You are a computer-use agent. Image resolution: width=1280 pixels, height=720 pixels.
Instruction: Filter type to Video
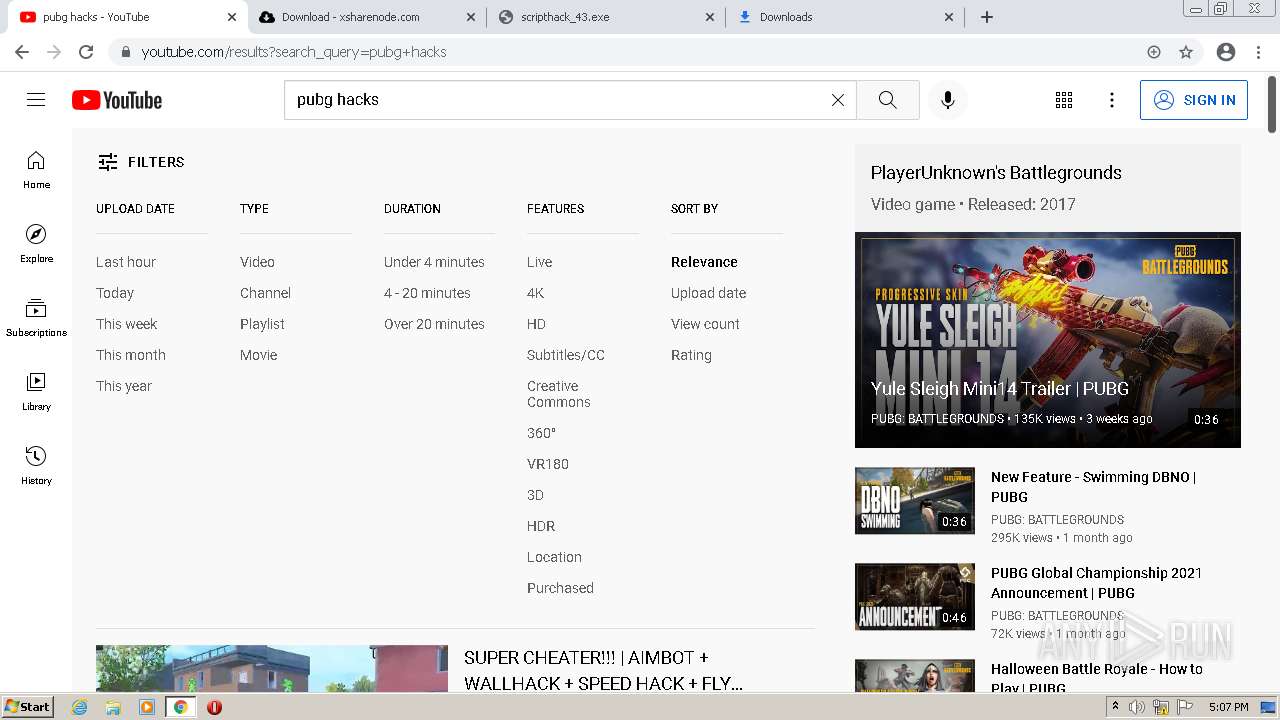[257, 262]
